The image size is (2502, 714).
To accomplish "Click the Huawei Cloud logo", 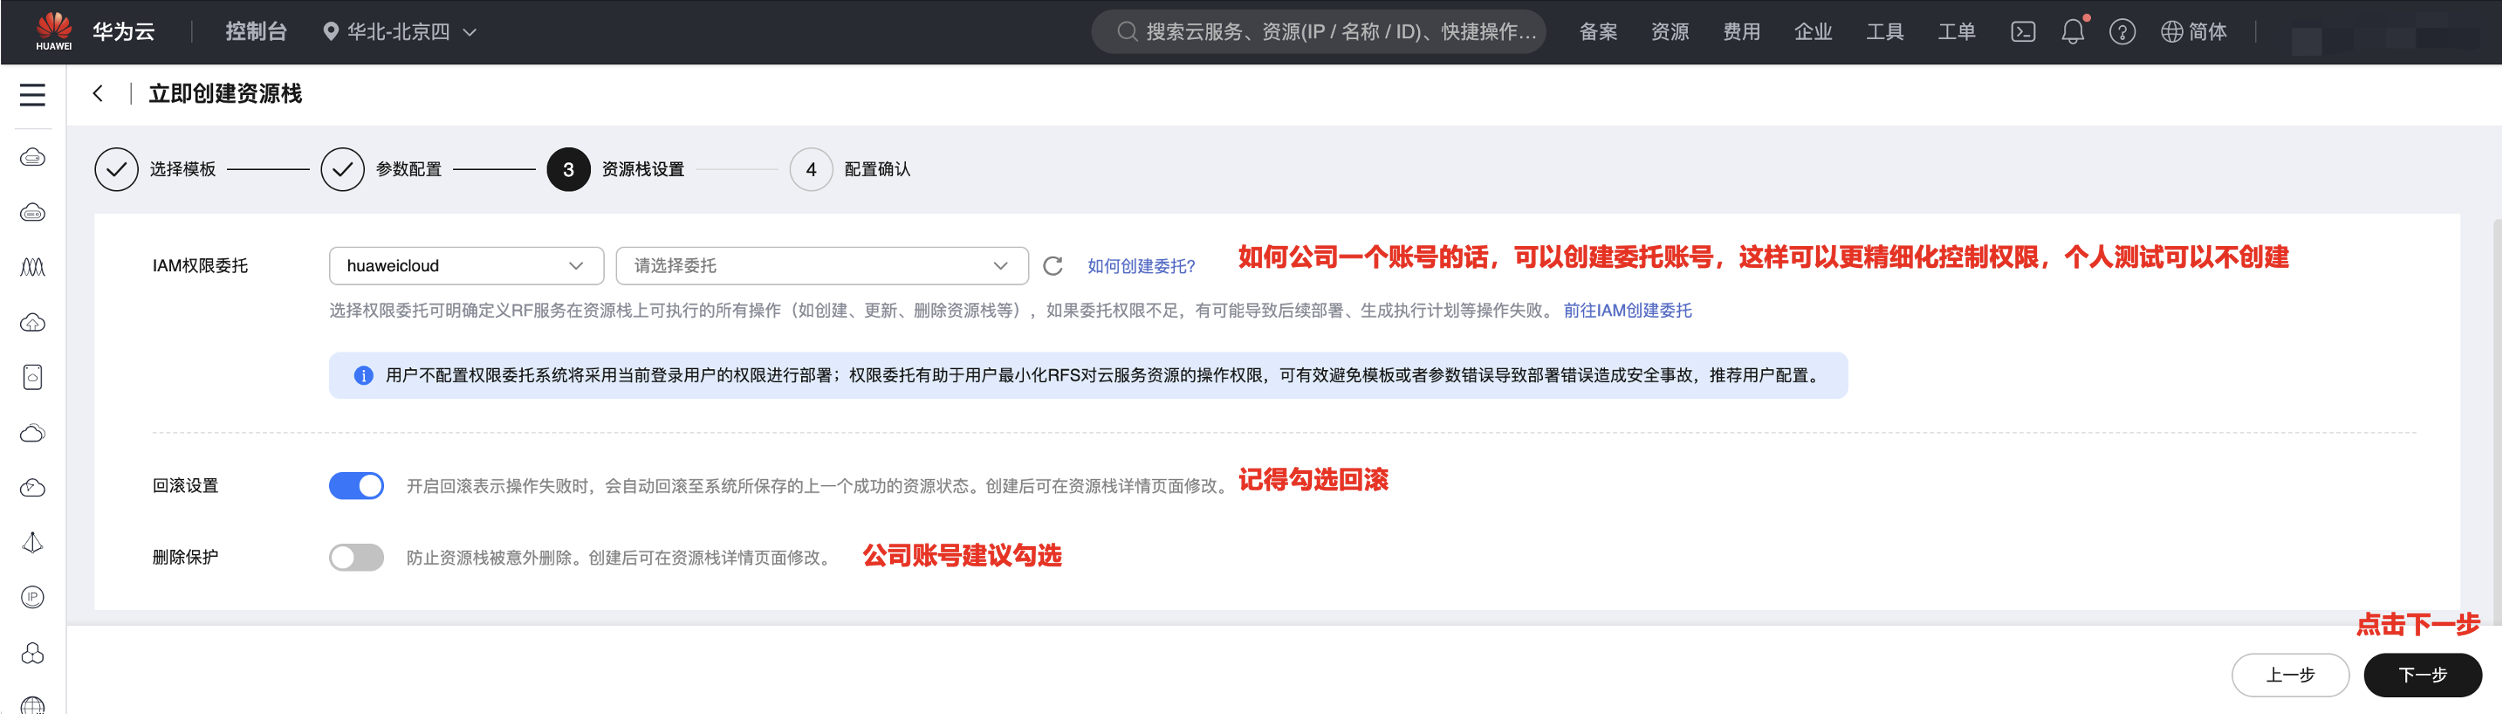I will [54, 31].
